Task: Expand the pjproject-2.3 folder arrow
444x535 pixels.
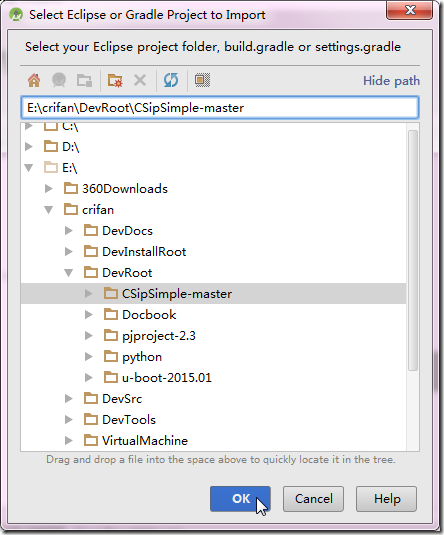Action: (88, 335)
